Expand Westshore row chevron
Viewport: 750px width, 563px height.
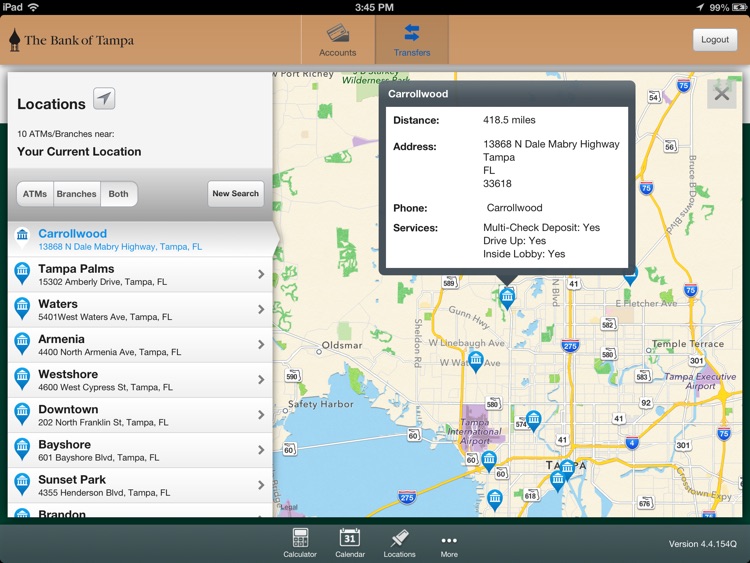[261, 380]
